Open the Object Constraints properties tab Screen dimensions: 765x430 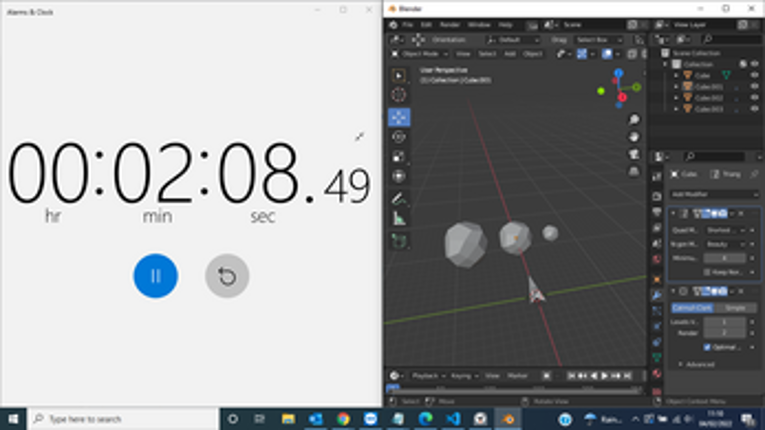click(x=657, y=342)
